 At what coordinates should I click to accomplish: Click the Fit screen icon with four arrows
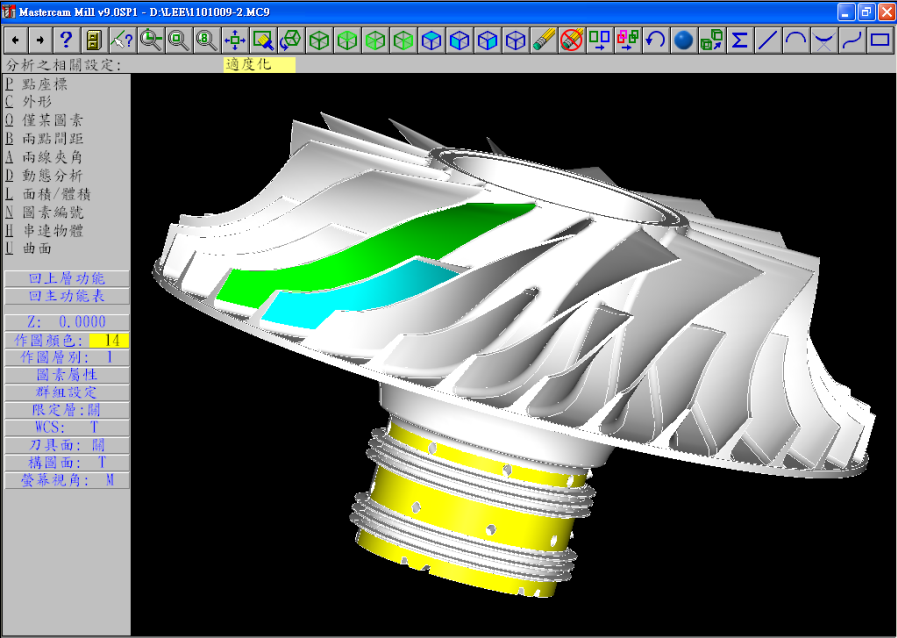[x=235, y=40]
